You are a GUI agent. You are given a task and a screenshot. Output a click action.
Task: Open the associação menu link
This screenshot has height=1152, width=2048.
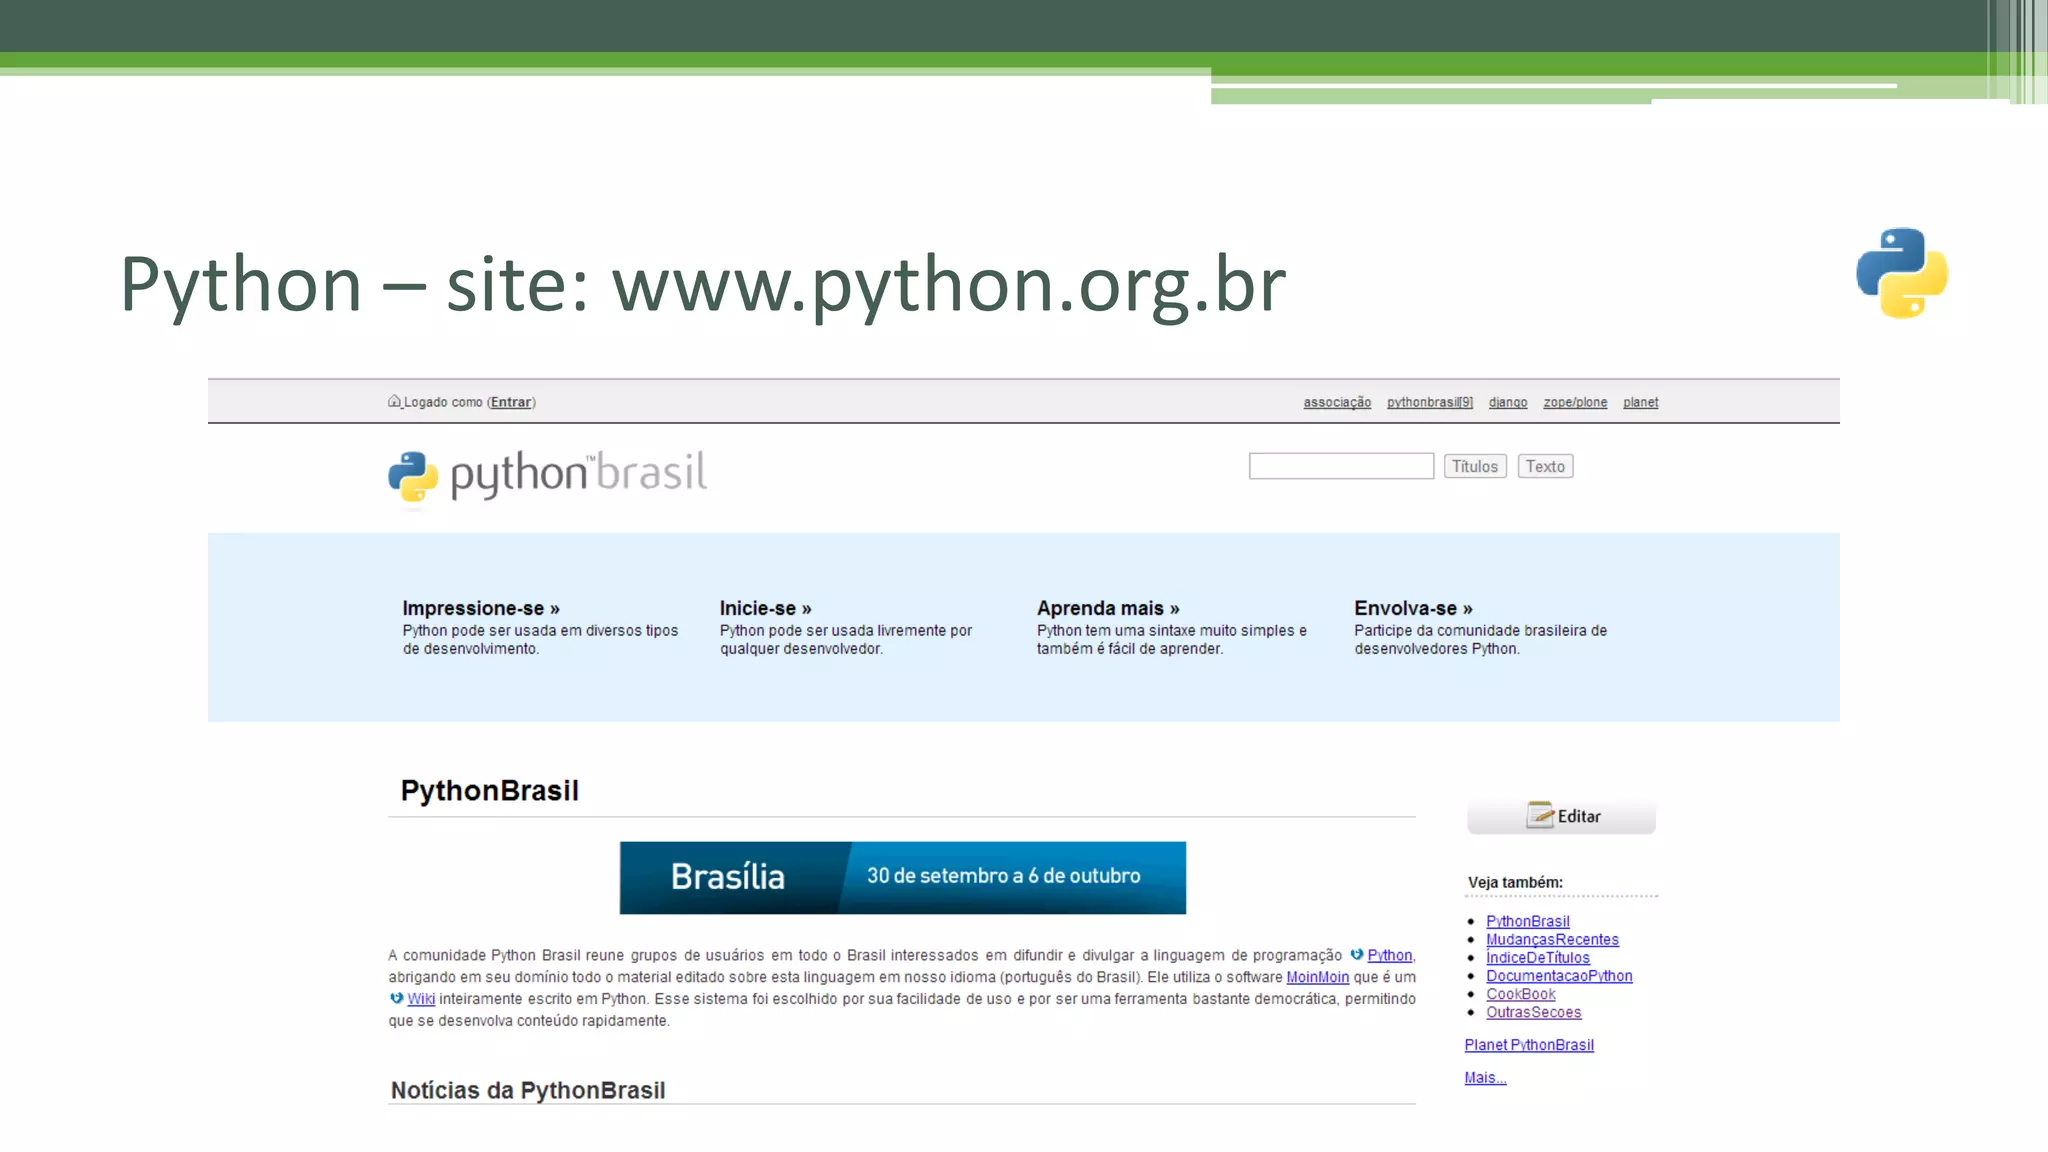[x=1337, y=402]
